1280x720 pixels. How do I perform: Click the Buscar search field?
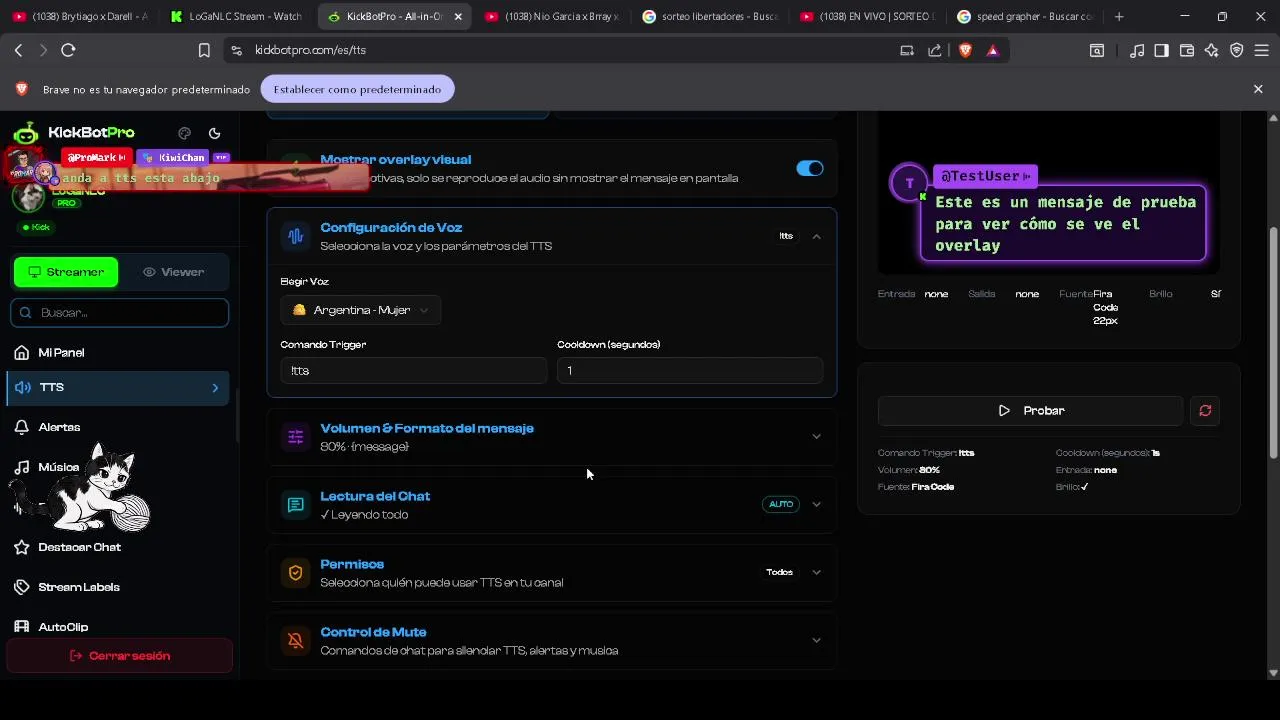coord(120,313)
